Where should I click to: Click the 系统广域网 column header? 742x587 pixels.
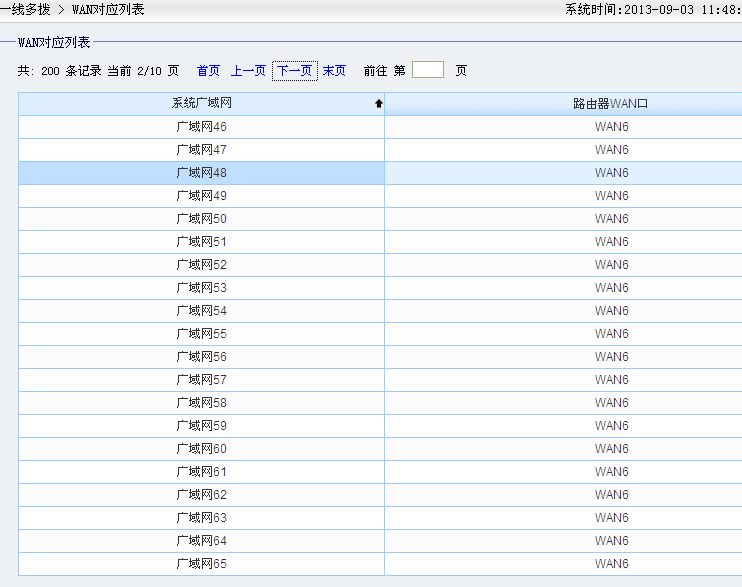[201, 103]
